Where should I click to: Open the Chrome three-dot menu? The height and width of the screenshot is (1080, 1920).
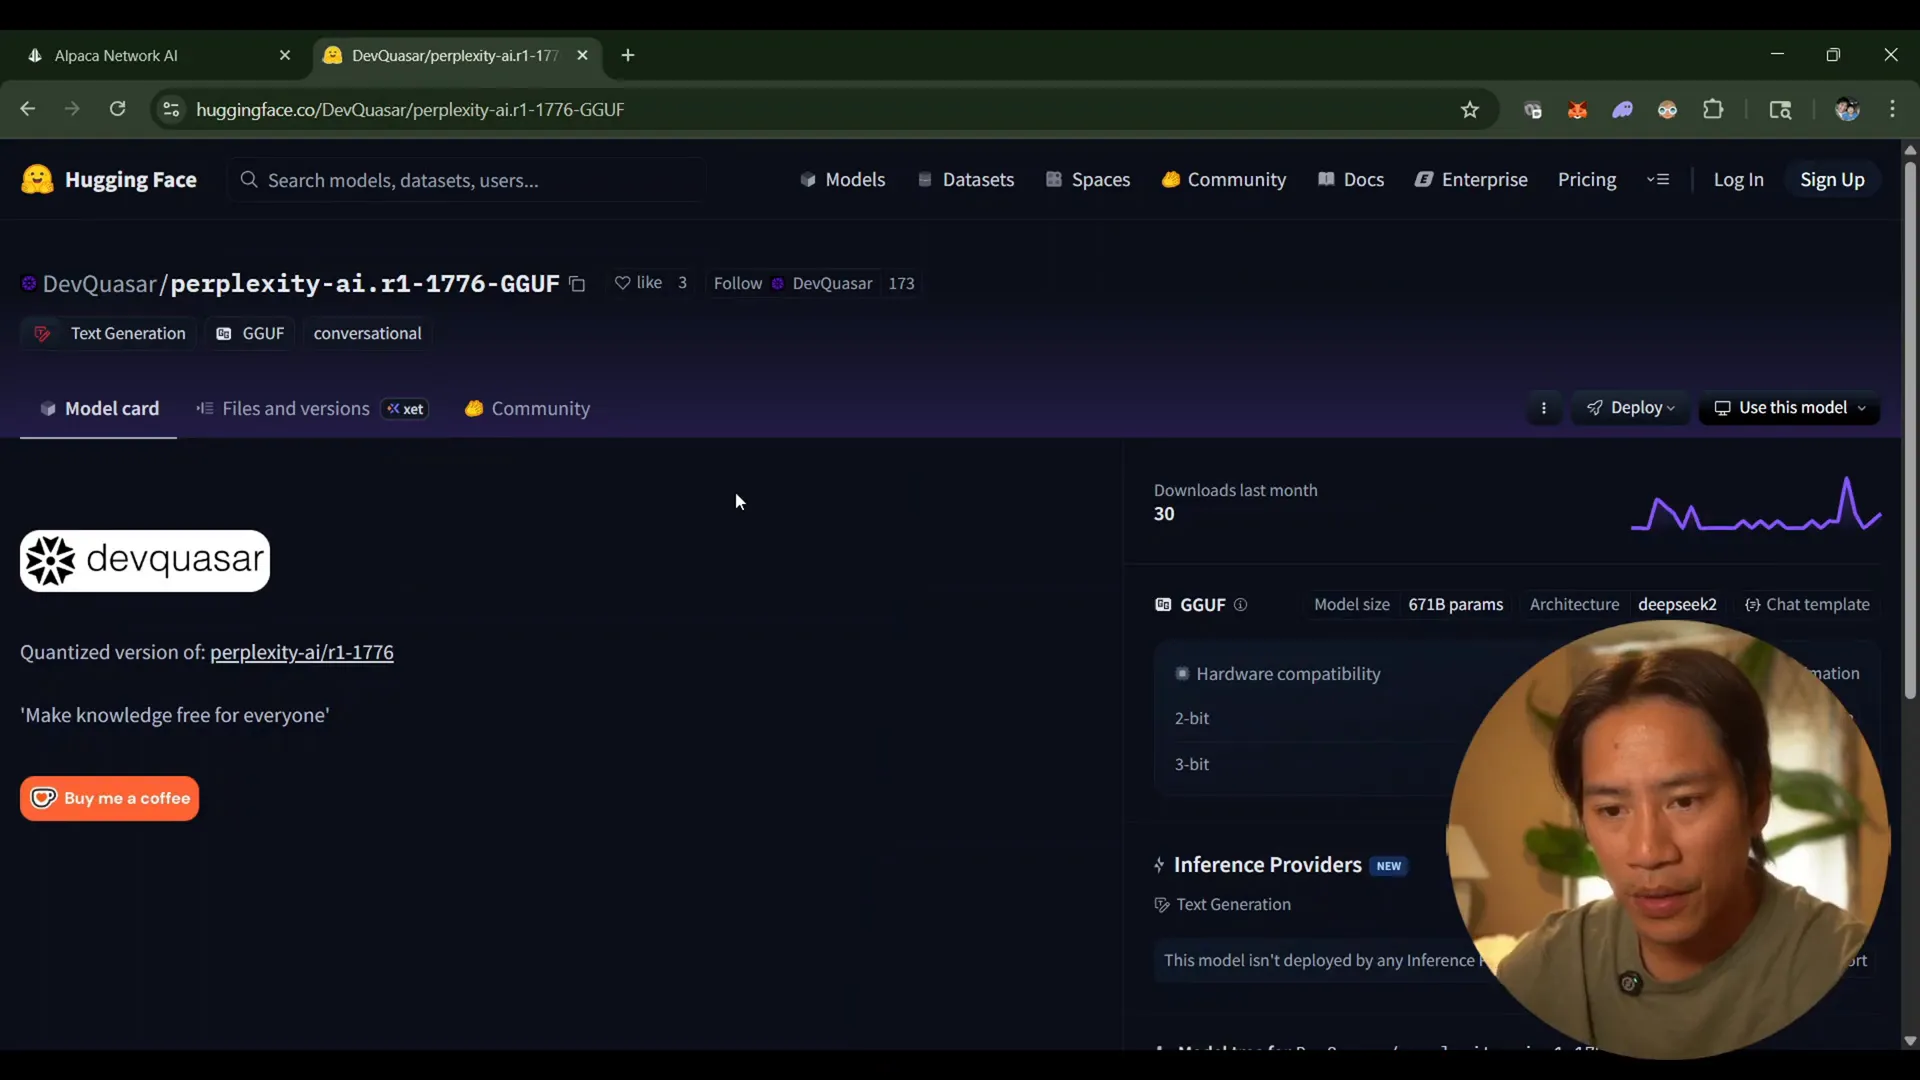point(1892,110)
